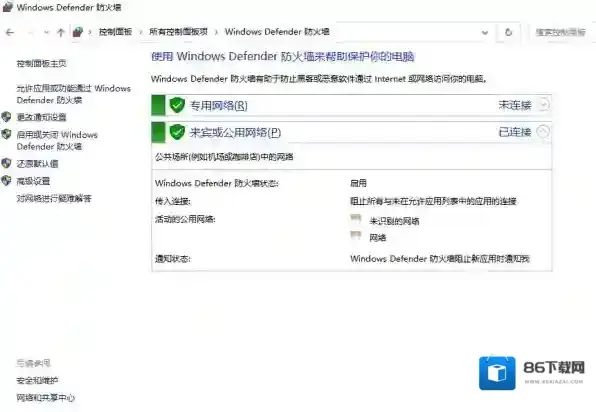Image resolution: width=596 pixels, height=412 pixels.
Task: Click 未连接 status text
Action: pyautogui.click(x=515, y=105)
